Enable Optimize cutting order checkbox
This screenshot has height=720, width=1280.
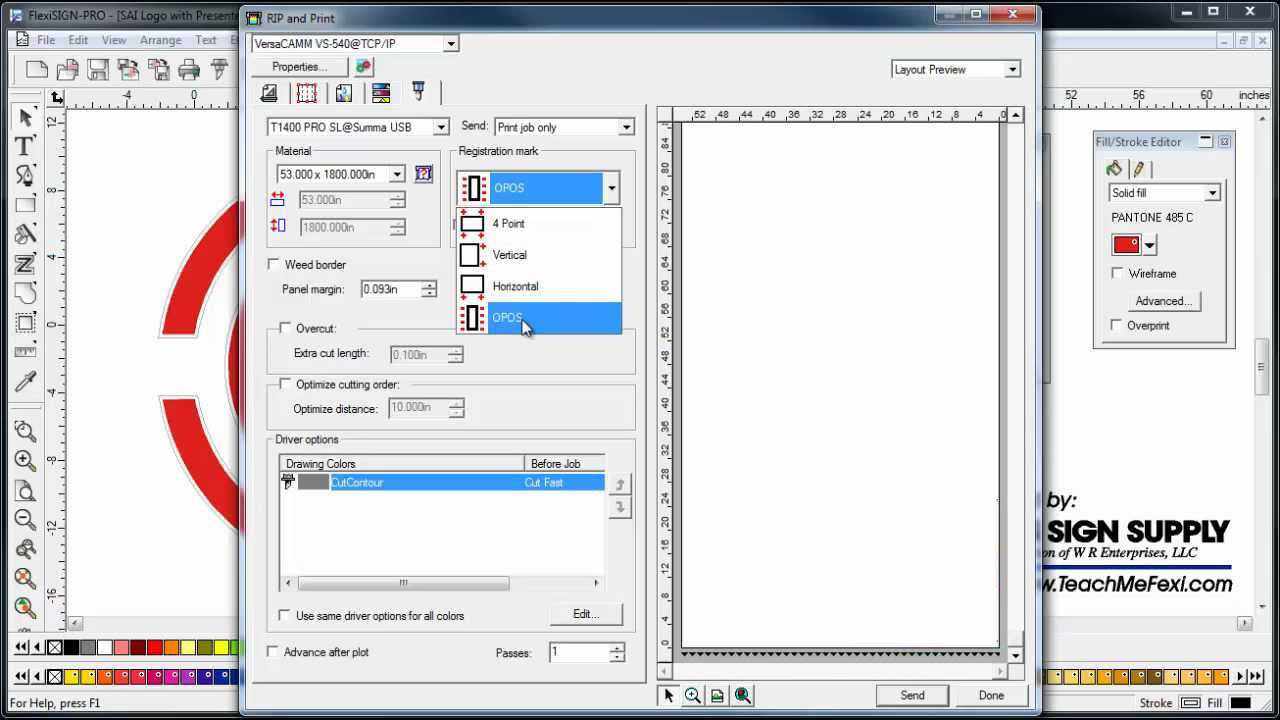pyautogui.click(x=285, y=384)
